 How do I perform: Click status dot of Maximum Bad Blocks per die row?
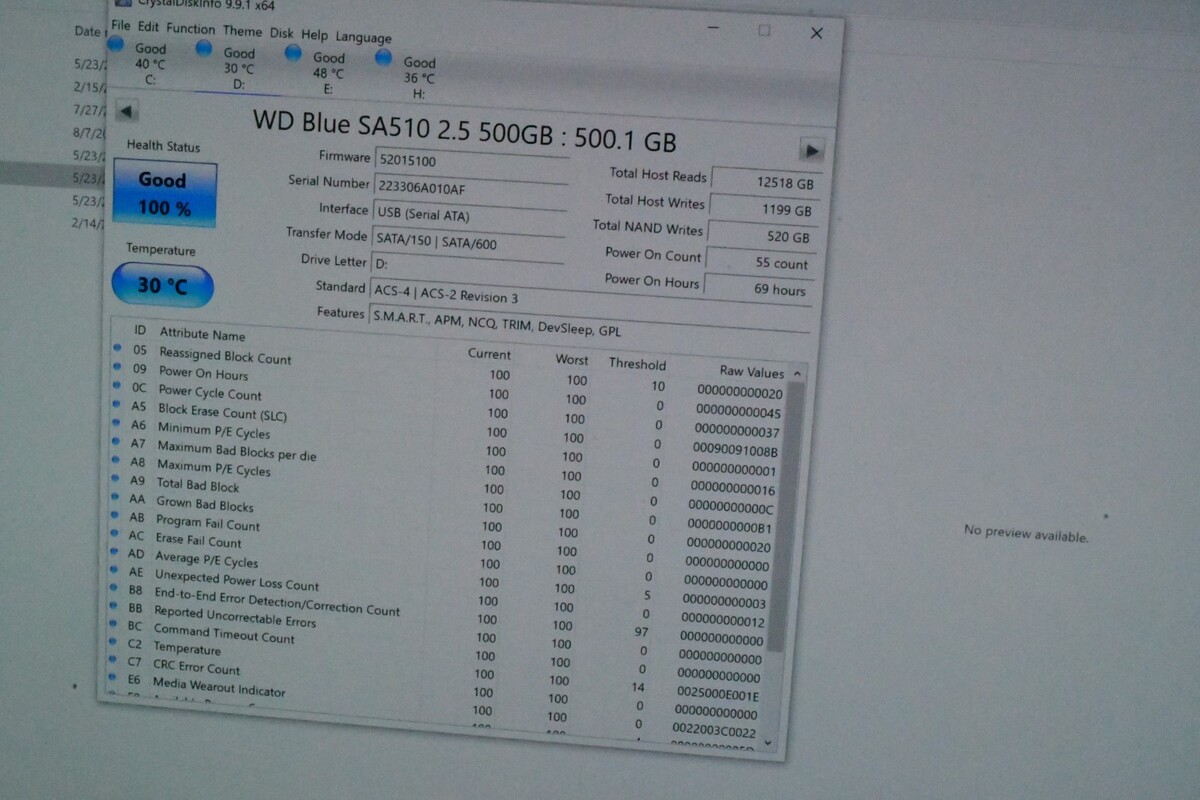click(114, 441)
